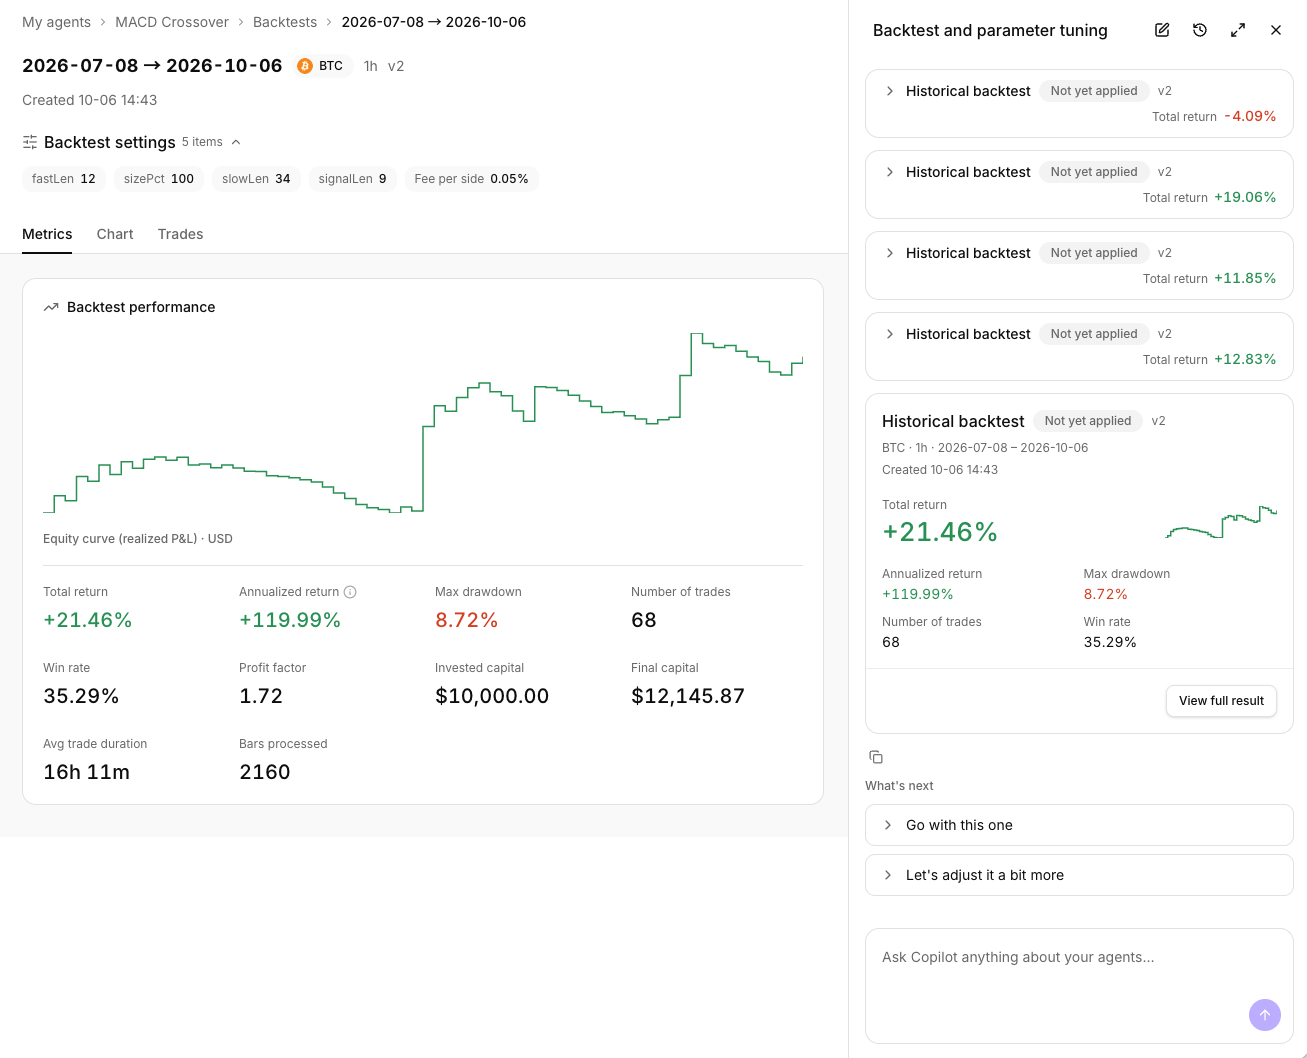Expand the backtest card with +11.85% return
The width and height of the screenshot is (1307, 1058).
[890, 253]
